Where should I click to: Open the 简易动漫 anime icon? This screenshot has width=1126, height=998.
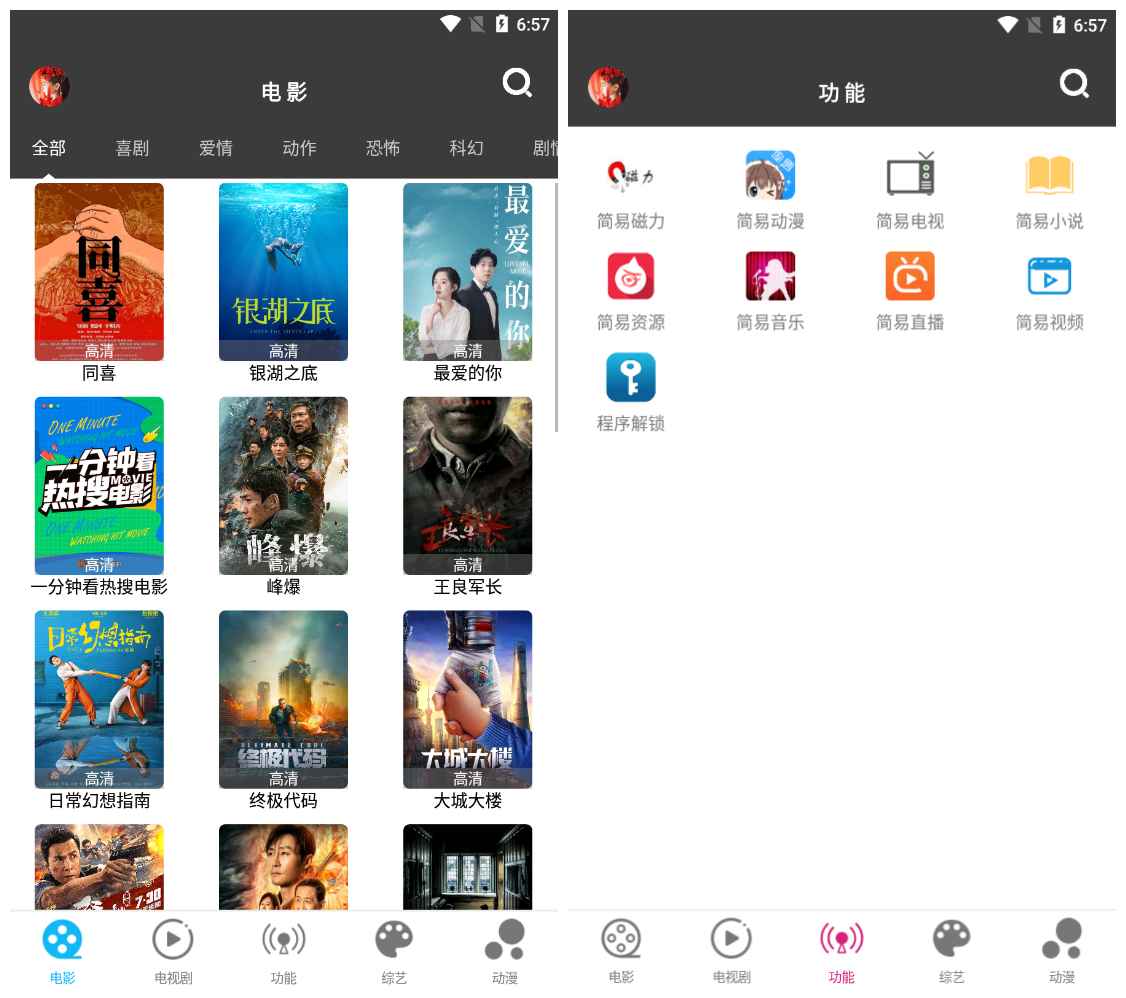point(770,176)
